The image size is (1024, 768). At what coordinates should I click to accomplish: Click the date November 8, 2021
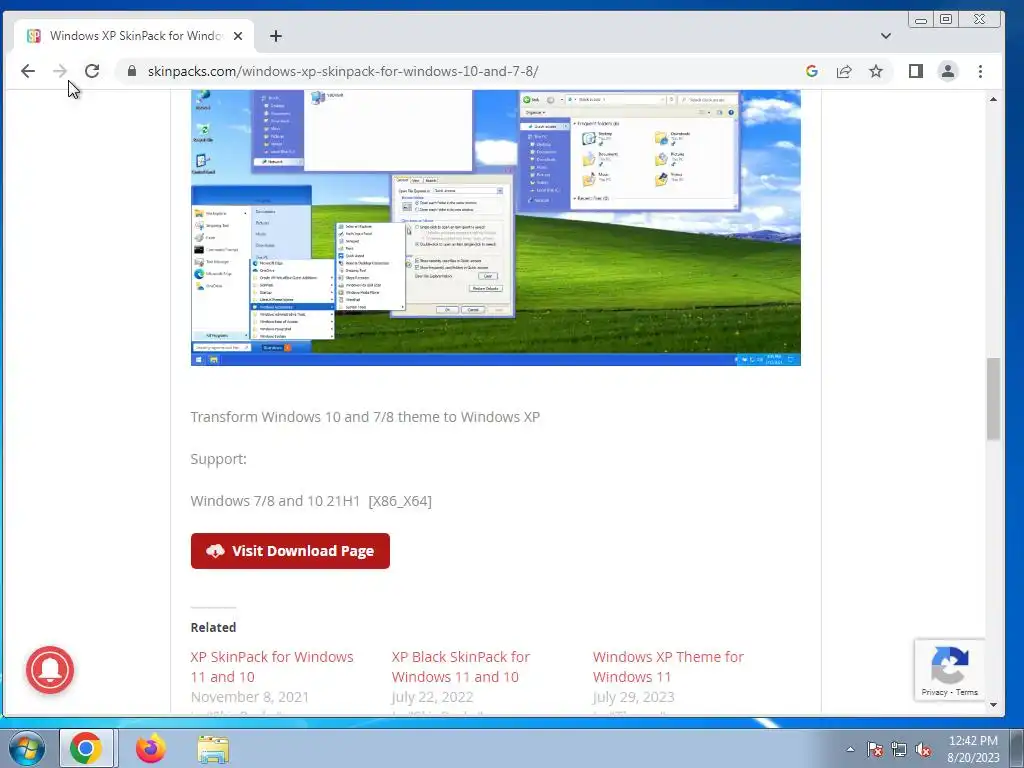coord(250,697)
